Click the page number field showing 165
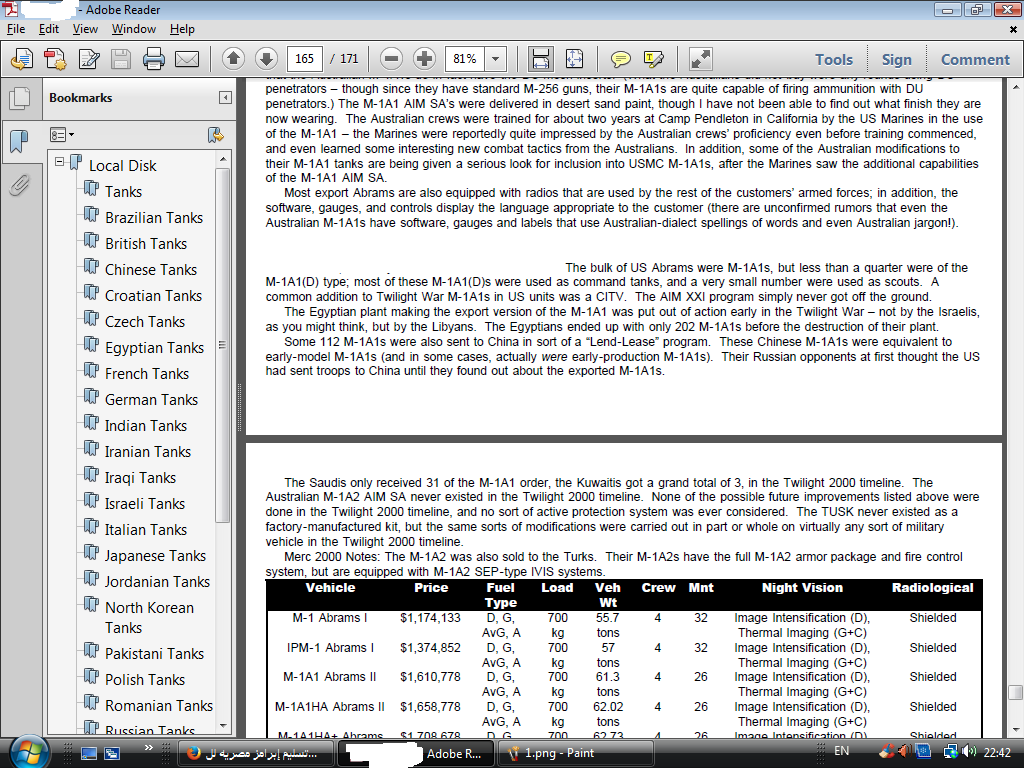1024x768 pixels. point(304,59)
